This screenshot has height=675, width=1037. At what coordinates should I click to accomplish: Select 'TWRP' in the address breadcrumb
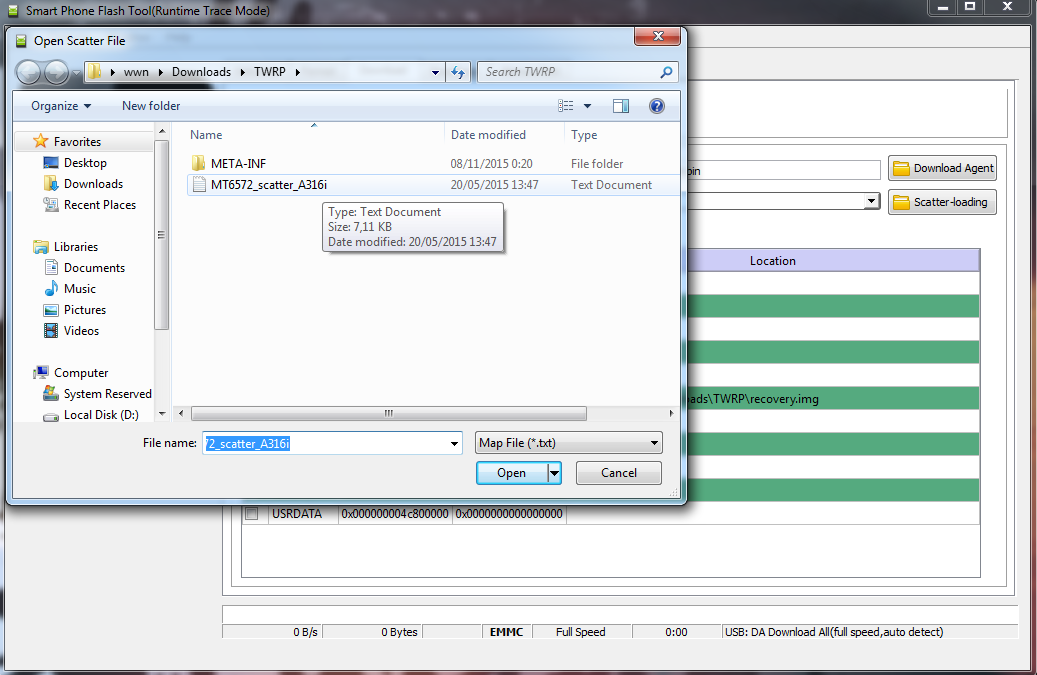tap(270, 72)
